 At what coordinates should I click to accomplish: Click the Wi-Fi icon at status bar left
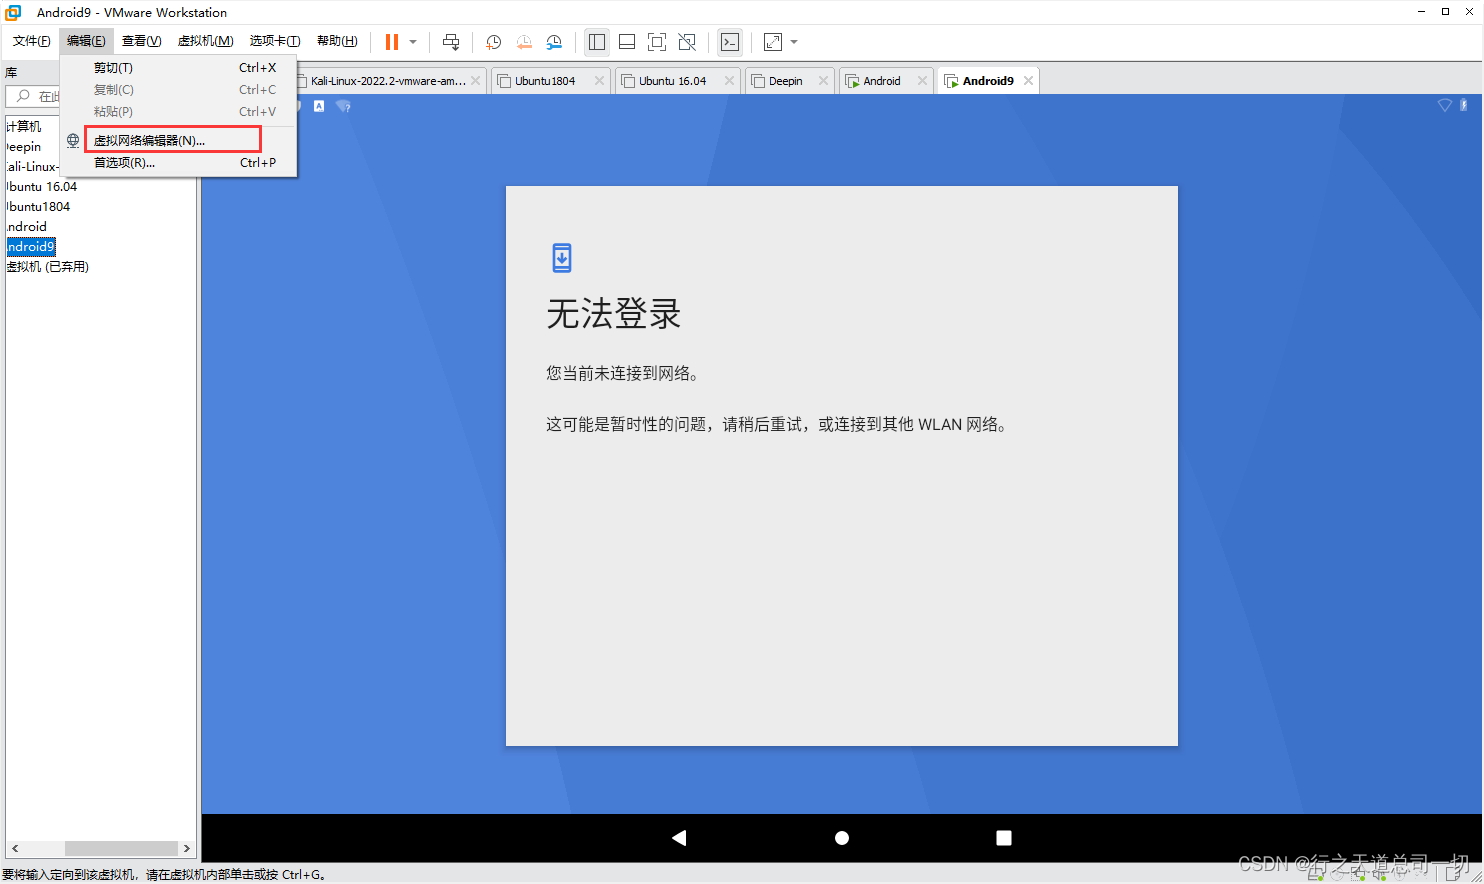(x=343, y=106)
